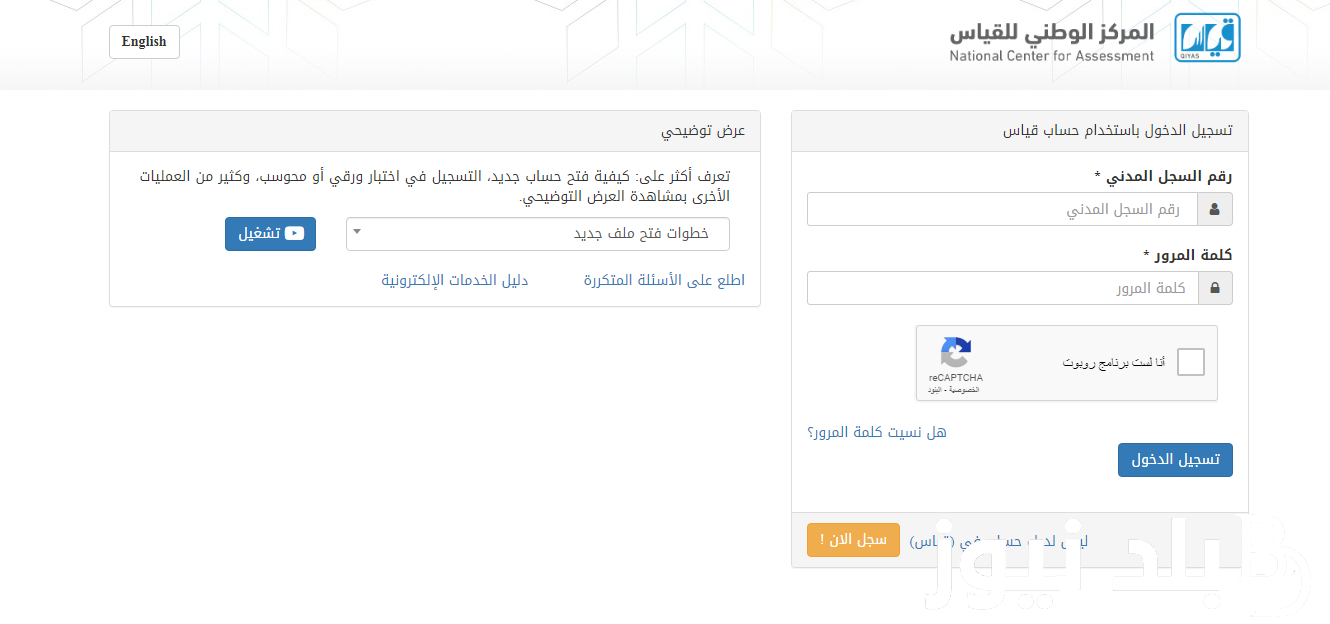Check the 'أنا لست برنامج روبوت' checkbox

[1191, 362]
